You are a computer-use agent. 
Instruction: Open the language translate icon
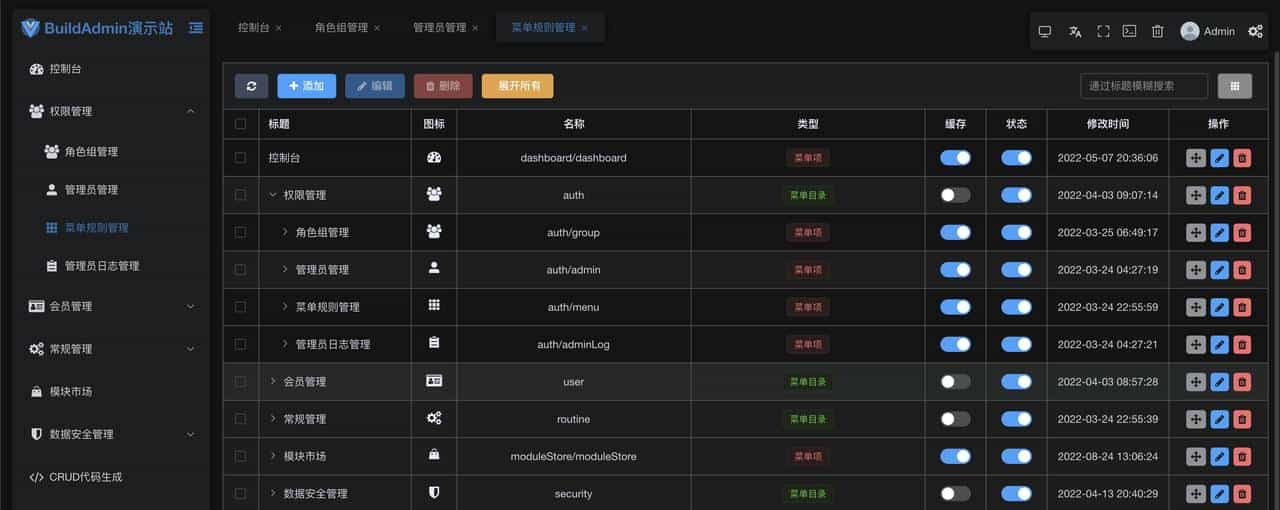(1075, 31)
